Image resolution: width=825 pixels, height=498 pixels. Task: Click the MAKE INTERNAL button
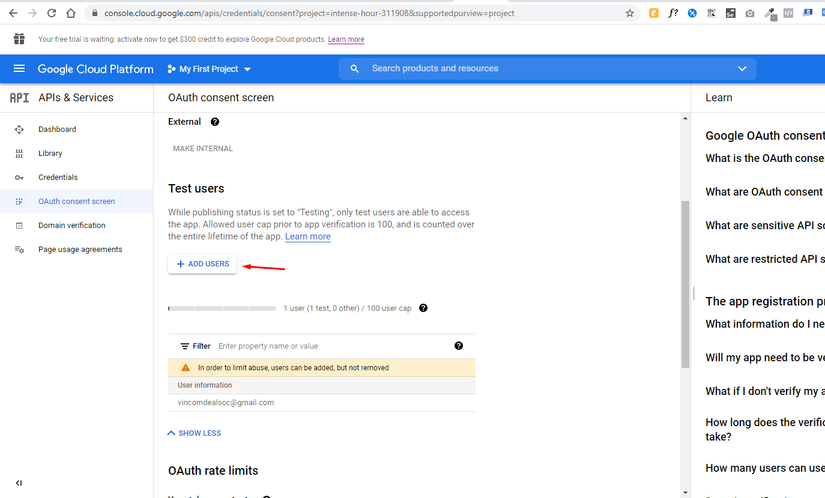coord(203,149)
